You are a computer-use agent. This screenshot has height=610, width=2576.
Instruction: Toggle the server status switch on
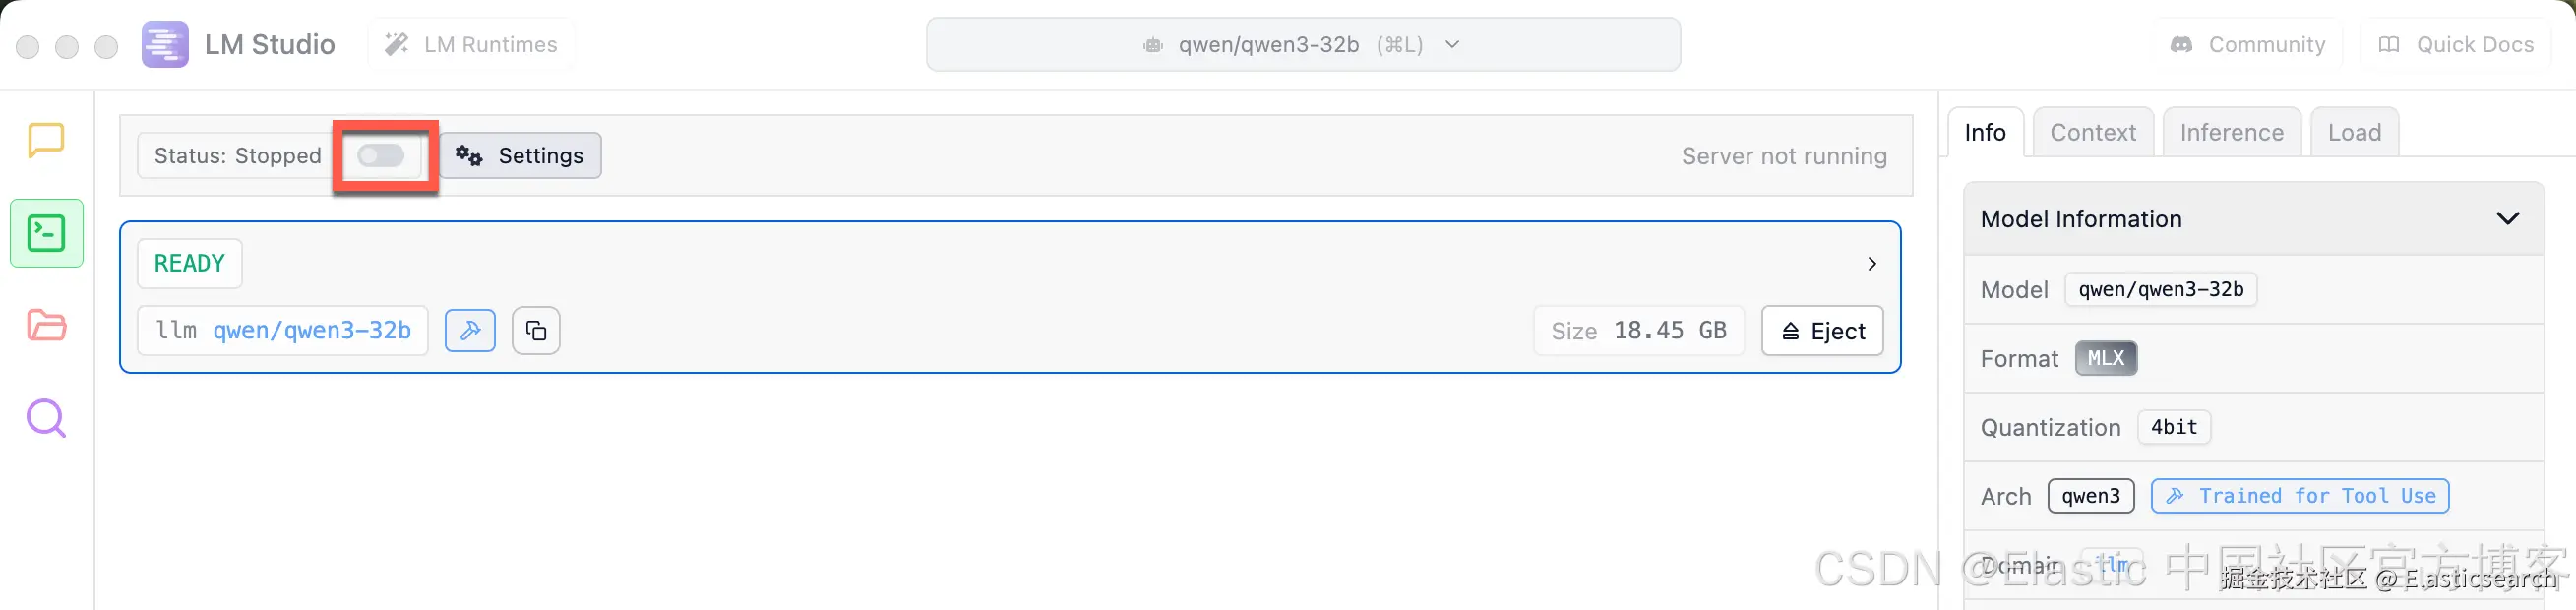381,155
